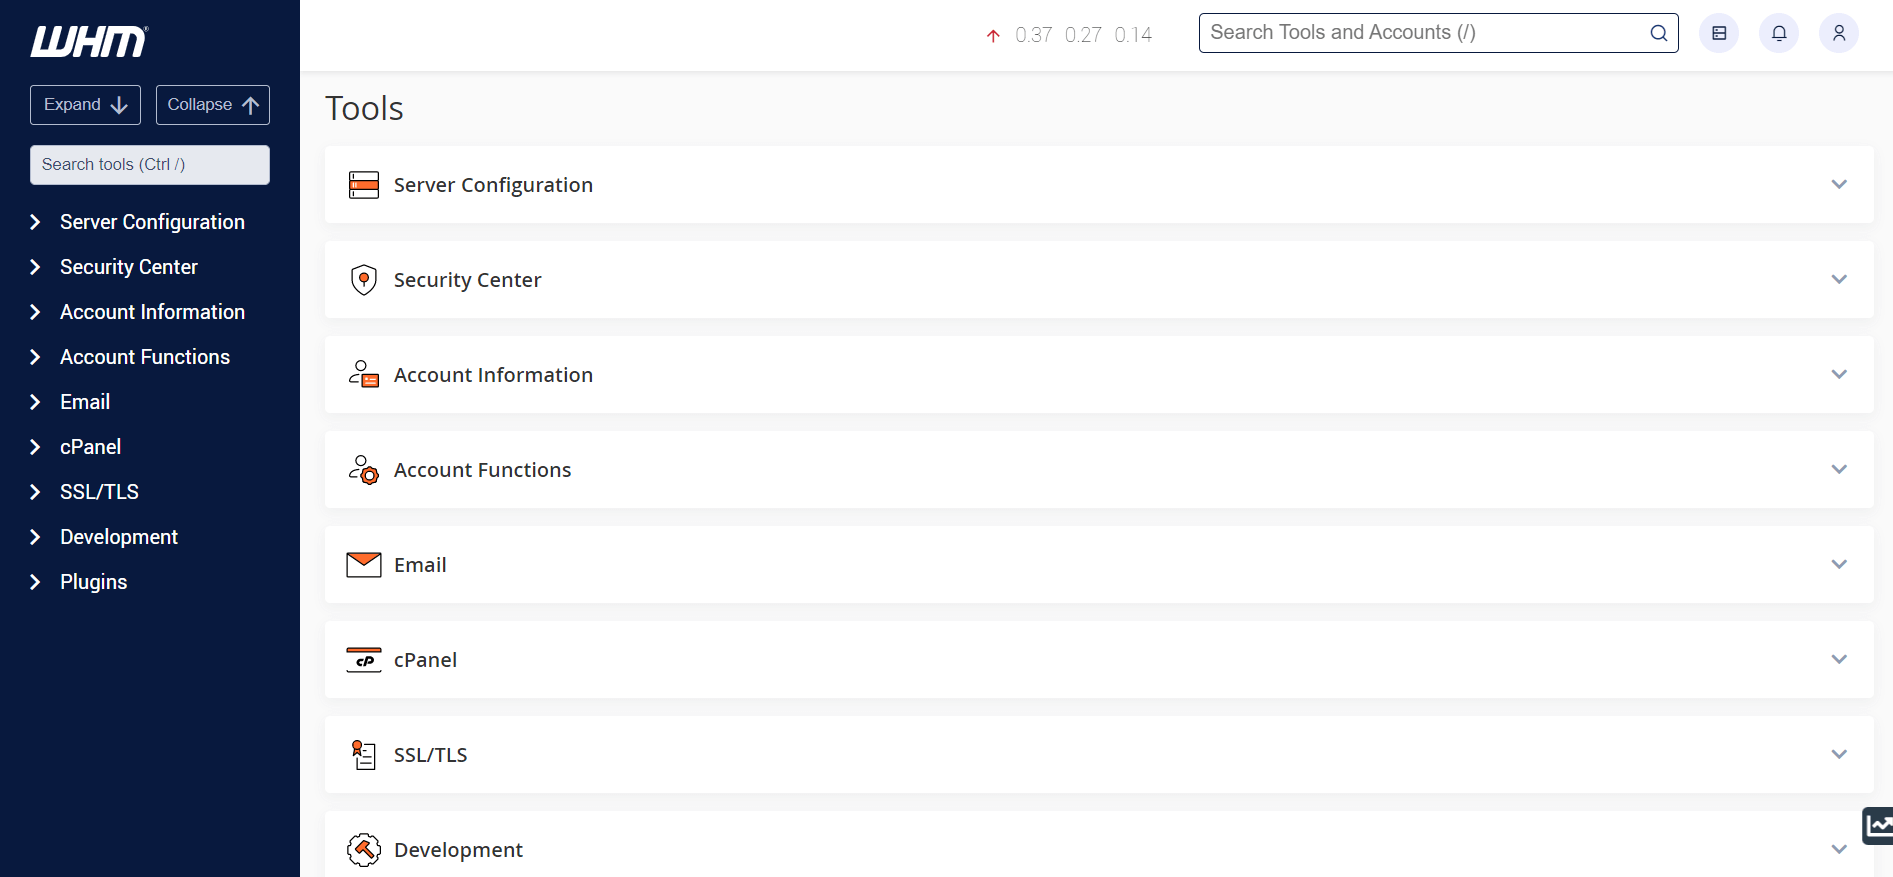Viewport: 1893px width, 877px height.
Task: Expand sidebar Security Center arrow
Action: coord(35,267)
